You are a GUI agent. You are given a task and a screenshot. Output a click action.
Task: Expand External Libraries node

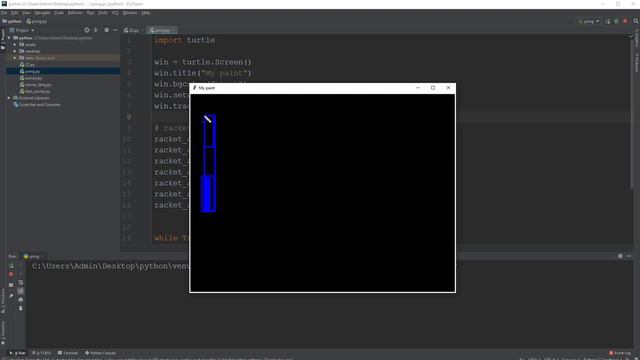pyautogui.click(x=9, y=98)
